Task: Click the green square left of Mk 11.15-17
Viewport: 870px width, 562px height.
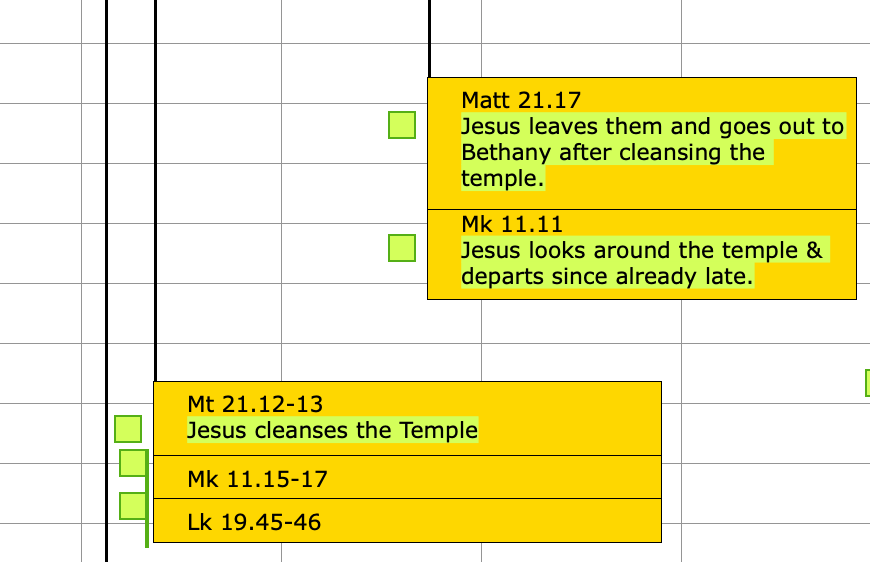Action: pyautogui.click(x=132, y=463)
